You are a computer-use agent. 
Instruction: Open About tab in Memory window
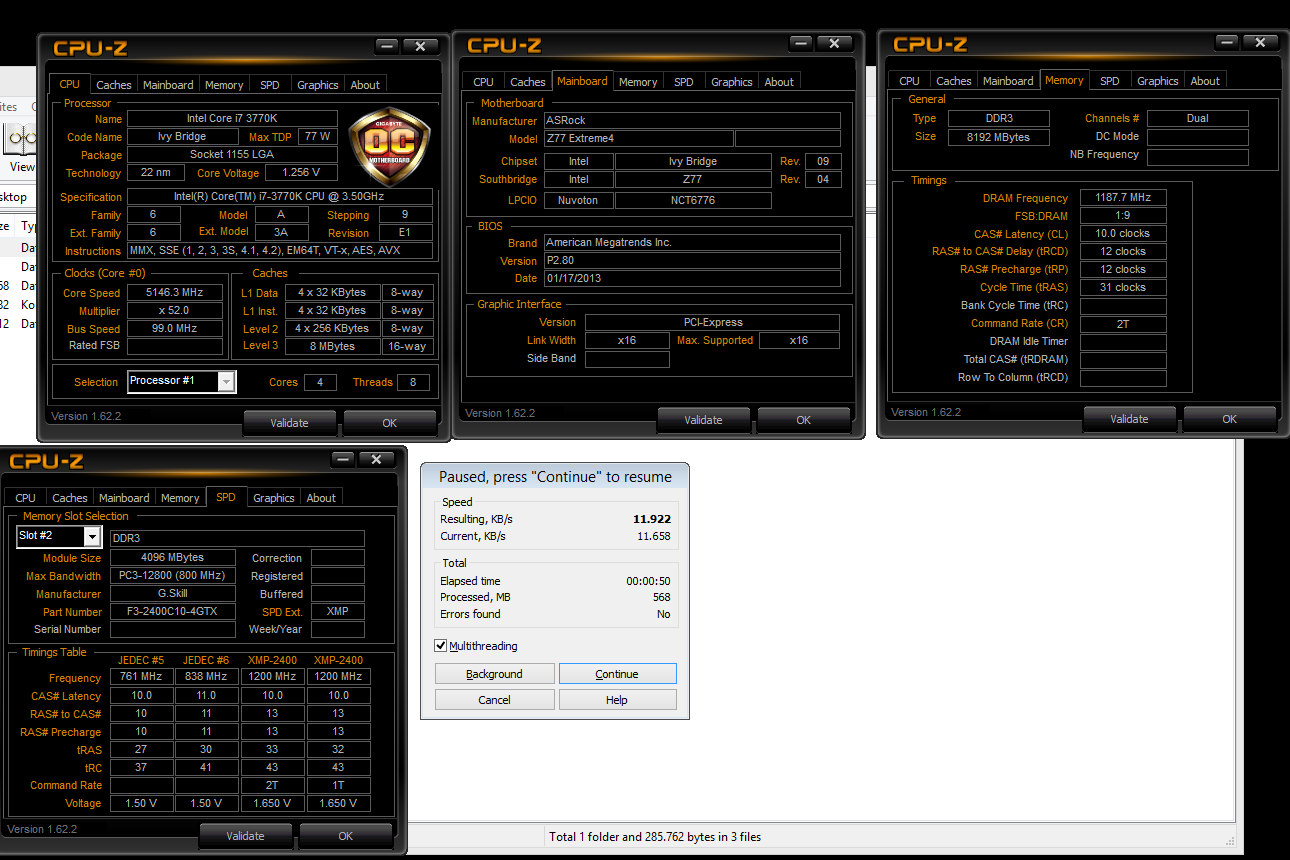(x=1205, y=81)
